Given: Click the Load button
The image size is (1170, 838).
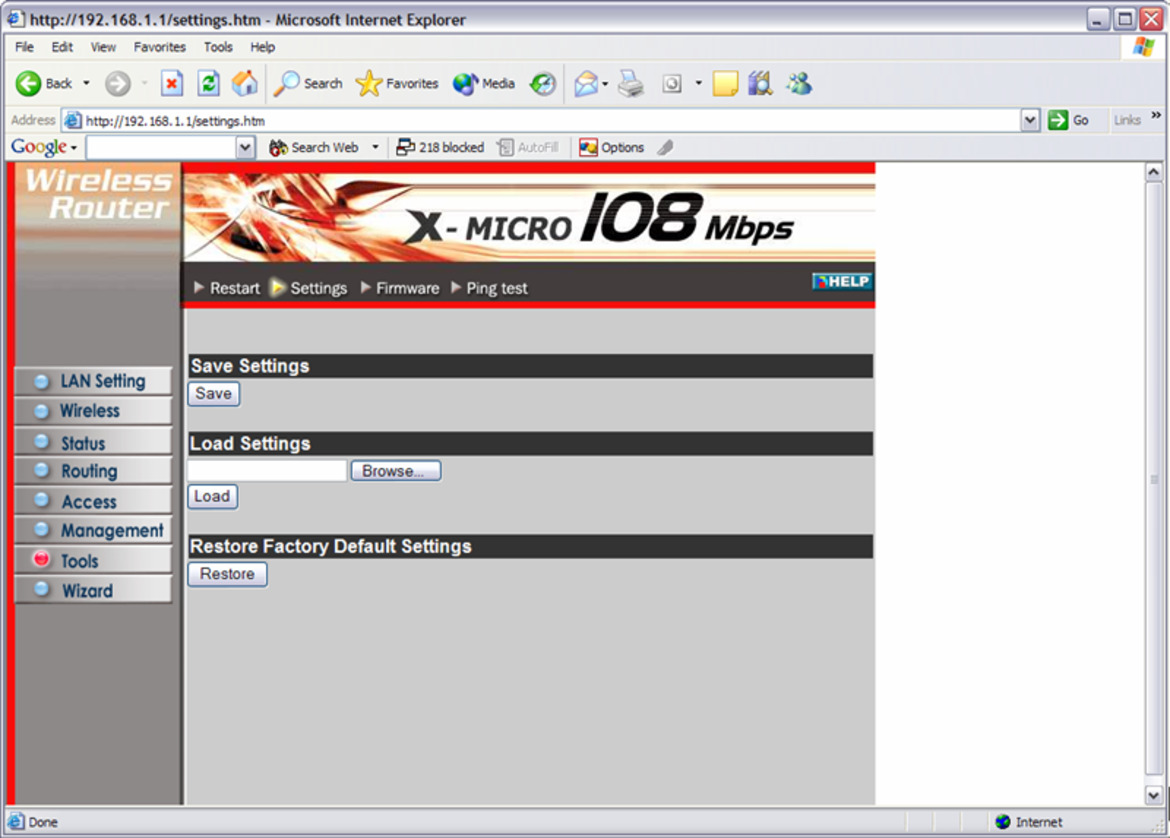Looking at the screenshot, I should 213,496.
